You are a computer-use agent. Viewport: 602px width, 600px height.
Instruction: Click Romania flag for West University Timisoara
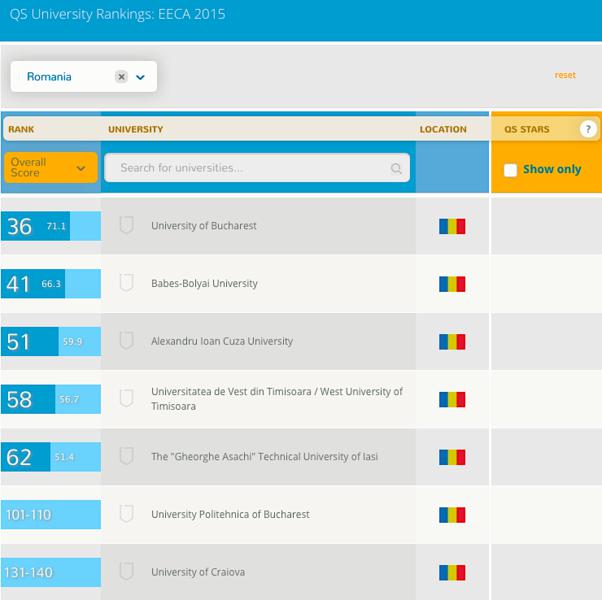(x=452, y=400)
